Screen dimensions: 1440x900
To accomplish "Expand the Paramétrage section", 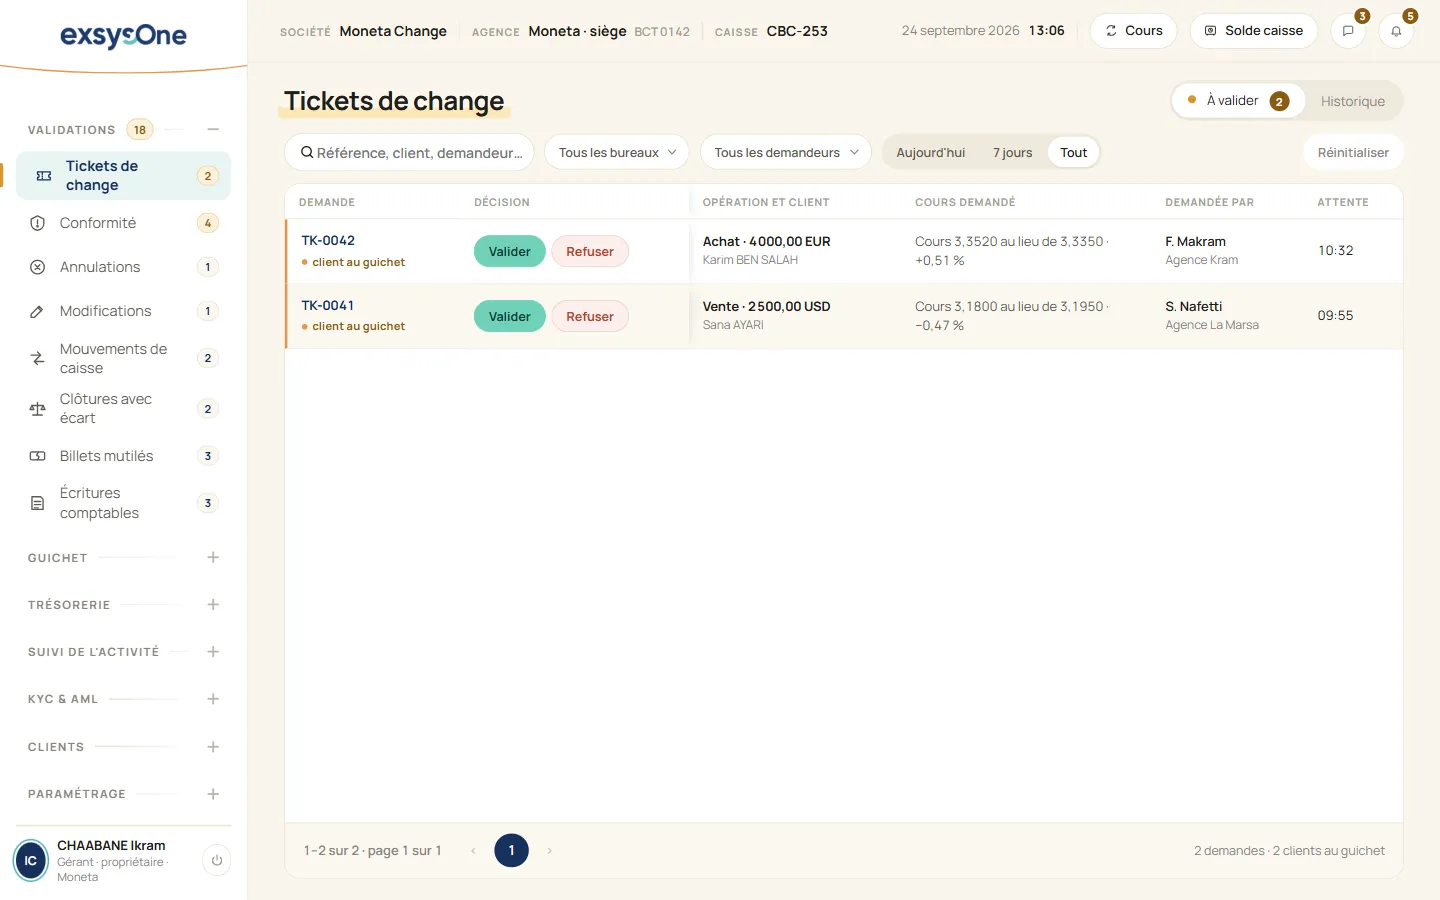I will point(213,794).
